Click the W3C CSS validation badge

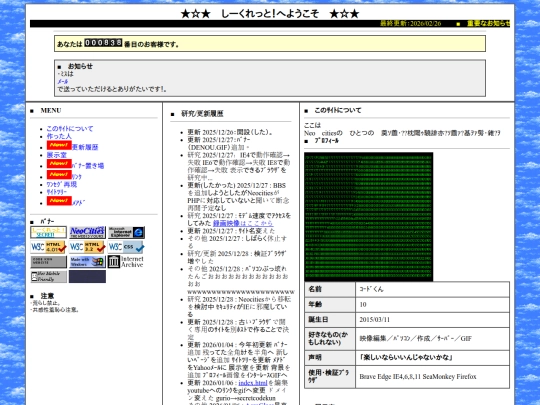[126, 247]
